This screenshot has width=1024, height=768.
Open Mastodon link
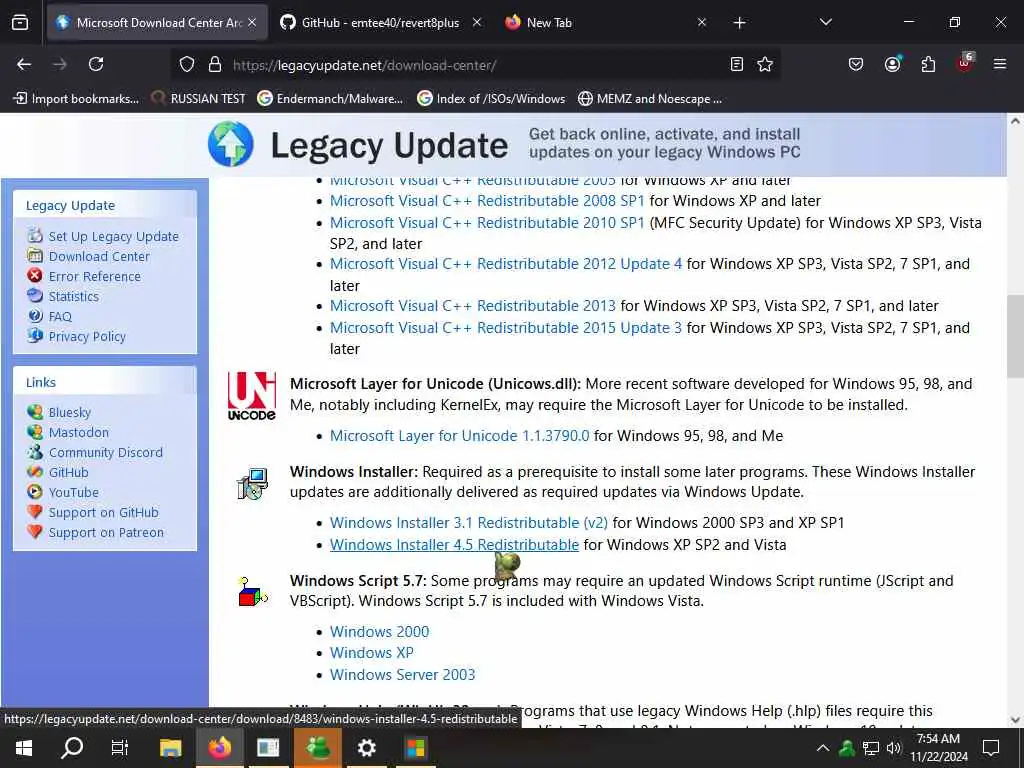tap(78, 432)
